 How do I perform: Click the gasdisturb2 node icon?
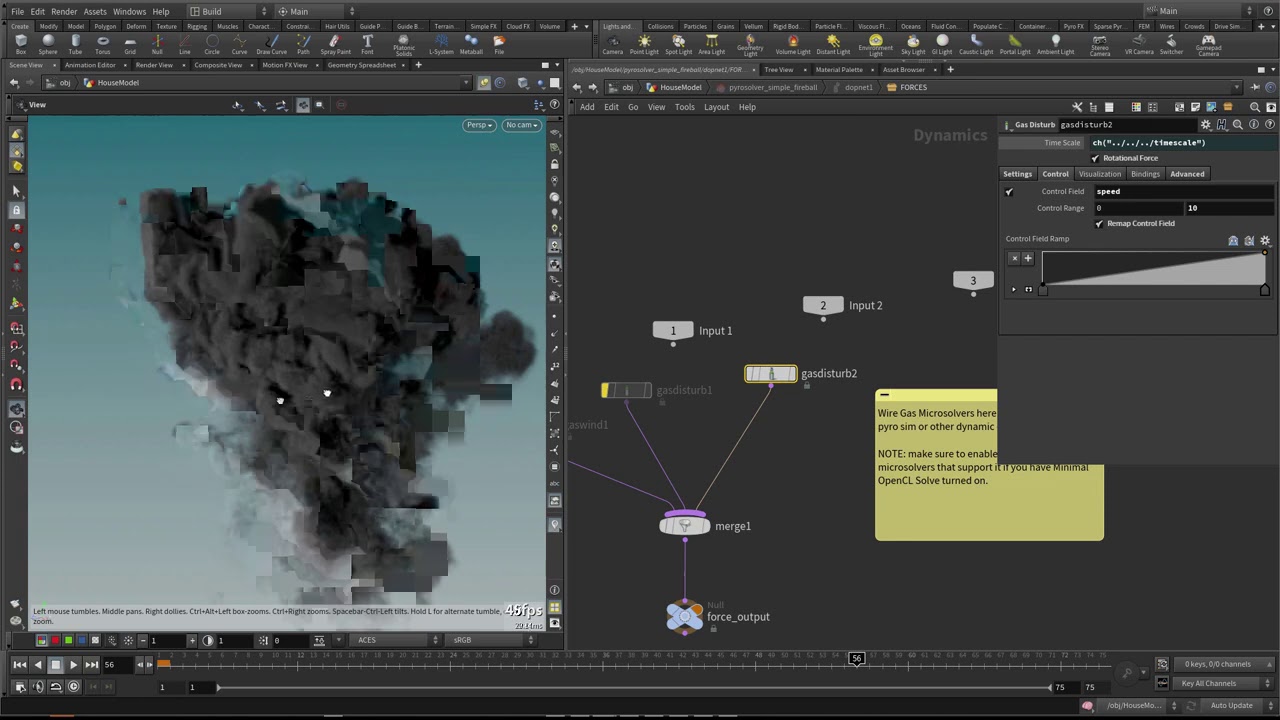[x=771, y=374]
